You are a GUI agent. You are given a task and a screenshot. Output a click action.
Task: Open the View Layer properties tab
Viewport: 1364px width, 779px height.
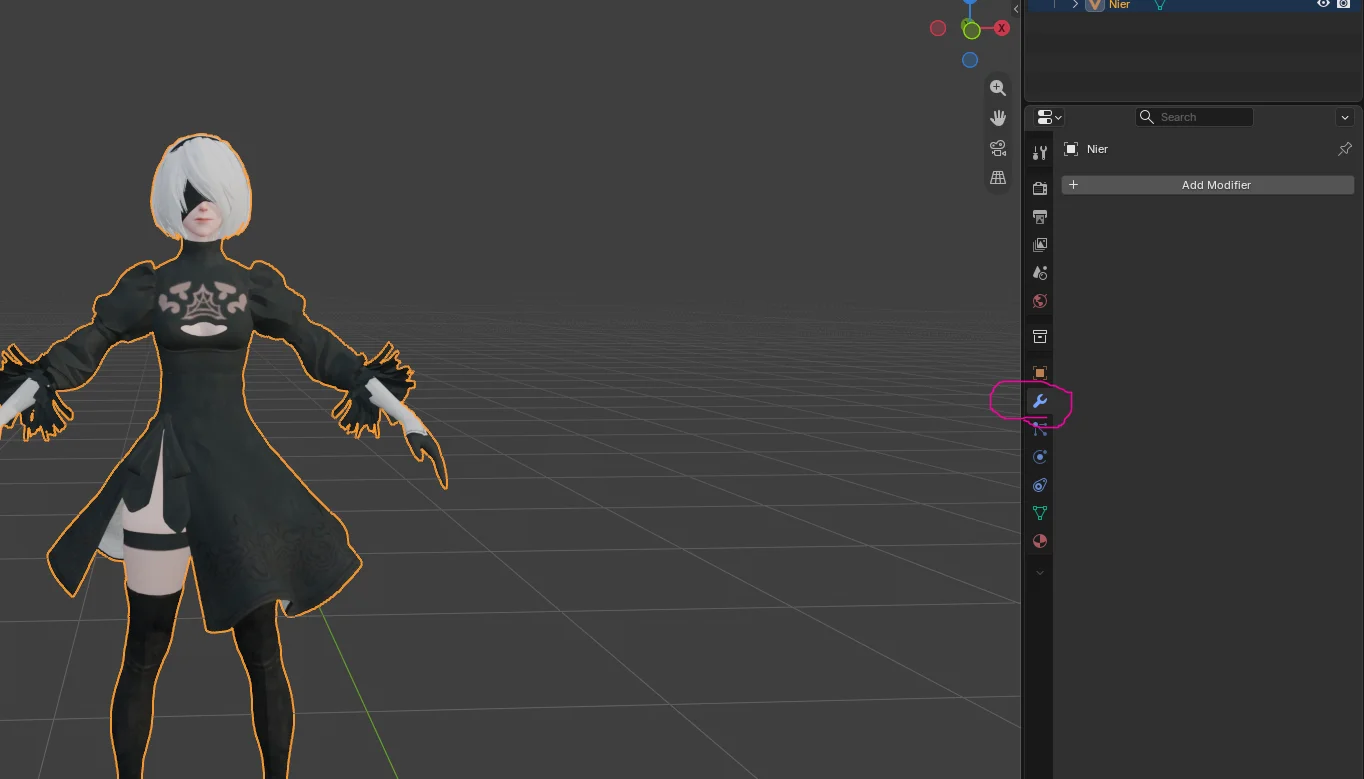pyautogui.click(x=1040, y=244)
